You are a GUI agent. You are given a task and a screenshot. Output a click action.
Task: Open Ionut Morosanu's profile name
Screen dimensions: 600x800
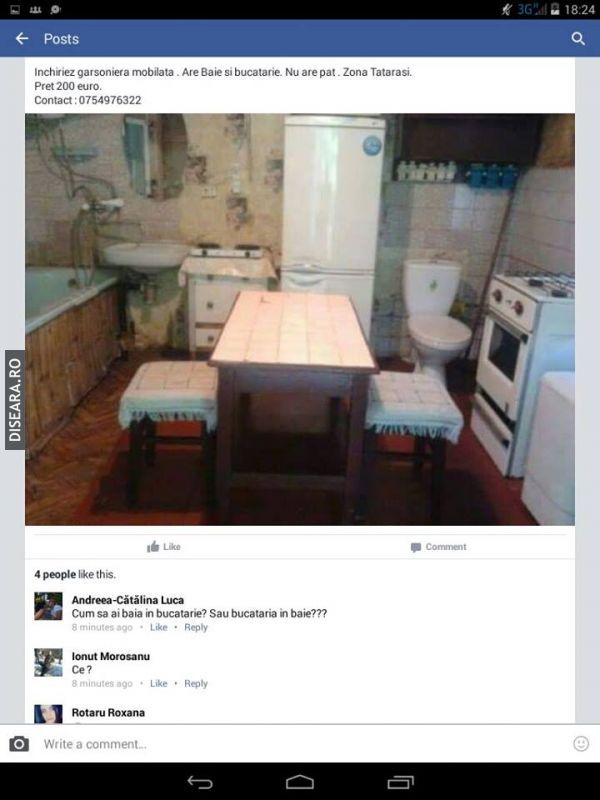click(x=111, y=656)
